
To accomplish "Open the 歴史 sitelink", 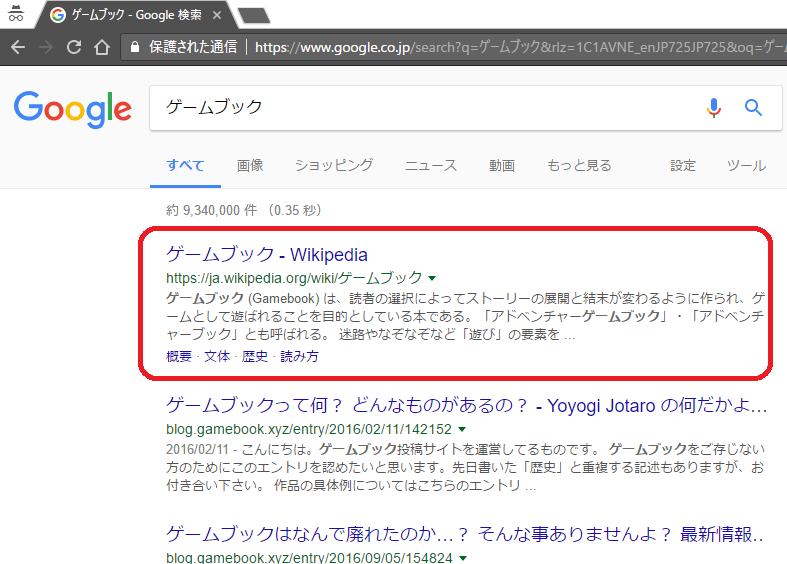I will point(255,356).
